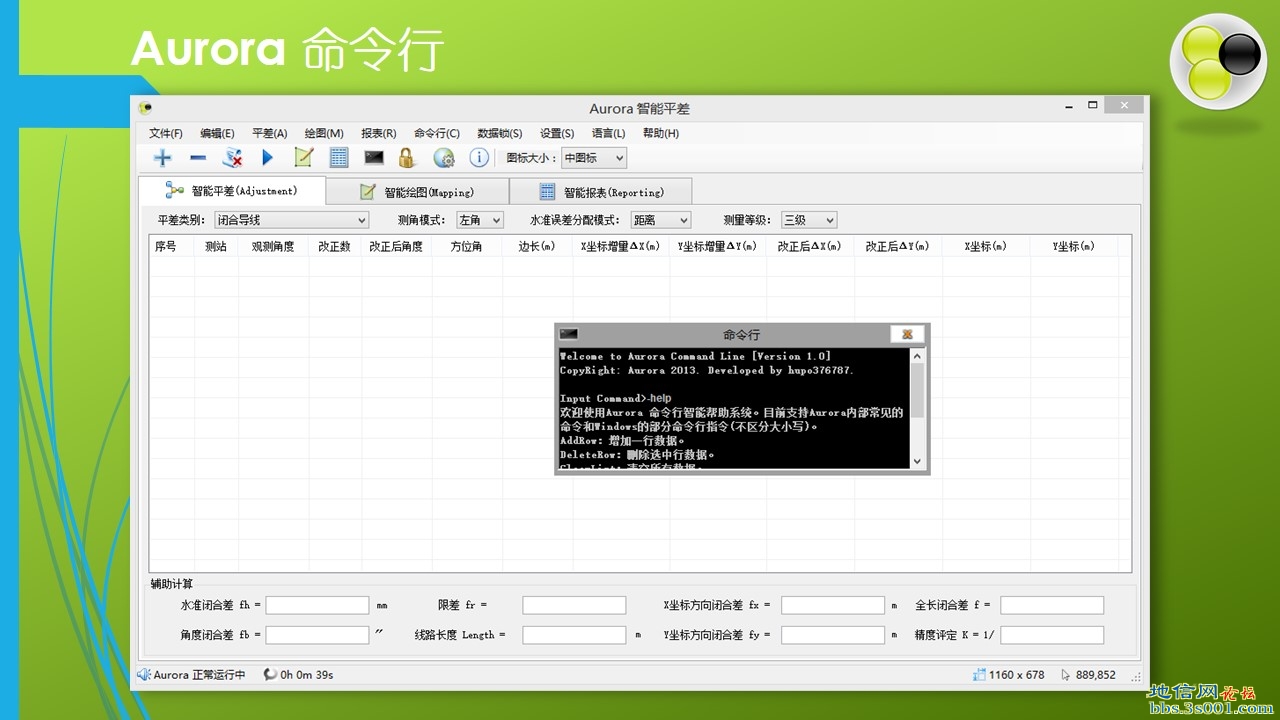Click the 精度评定 K input field

coord(1052,635)
